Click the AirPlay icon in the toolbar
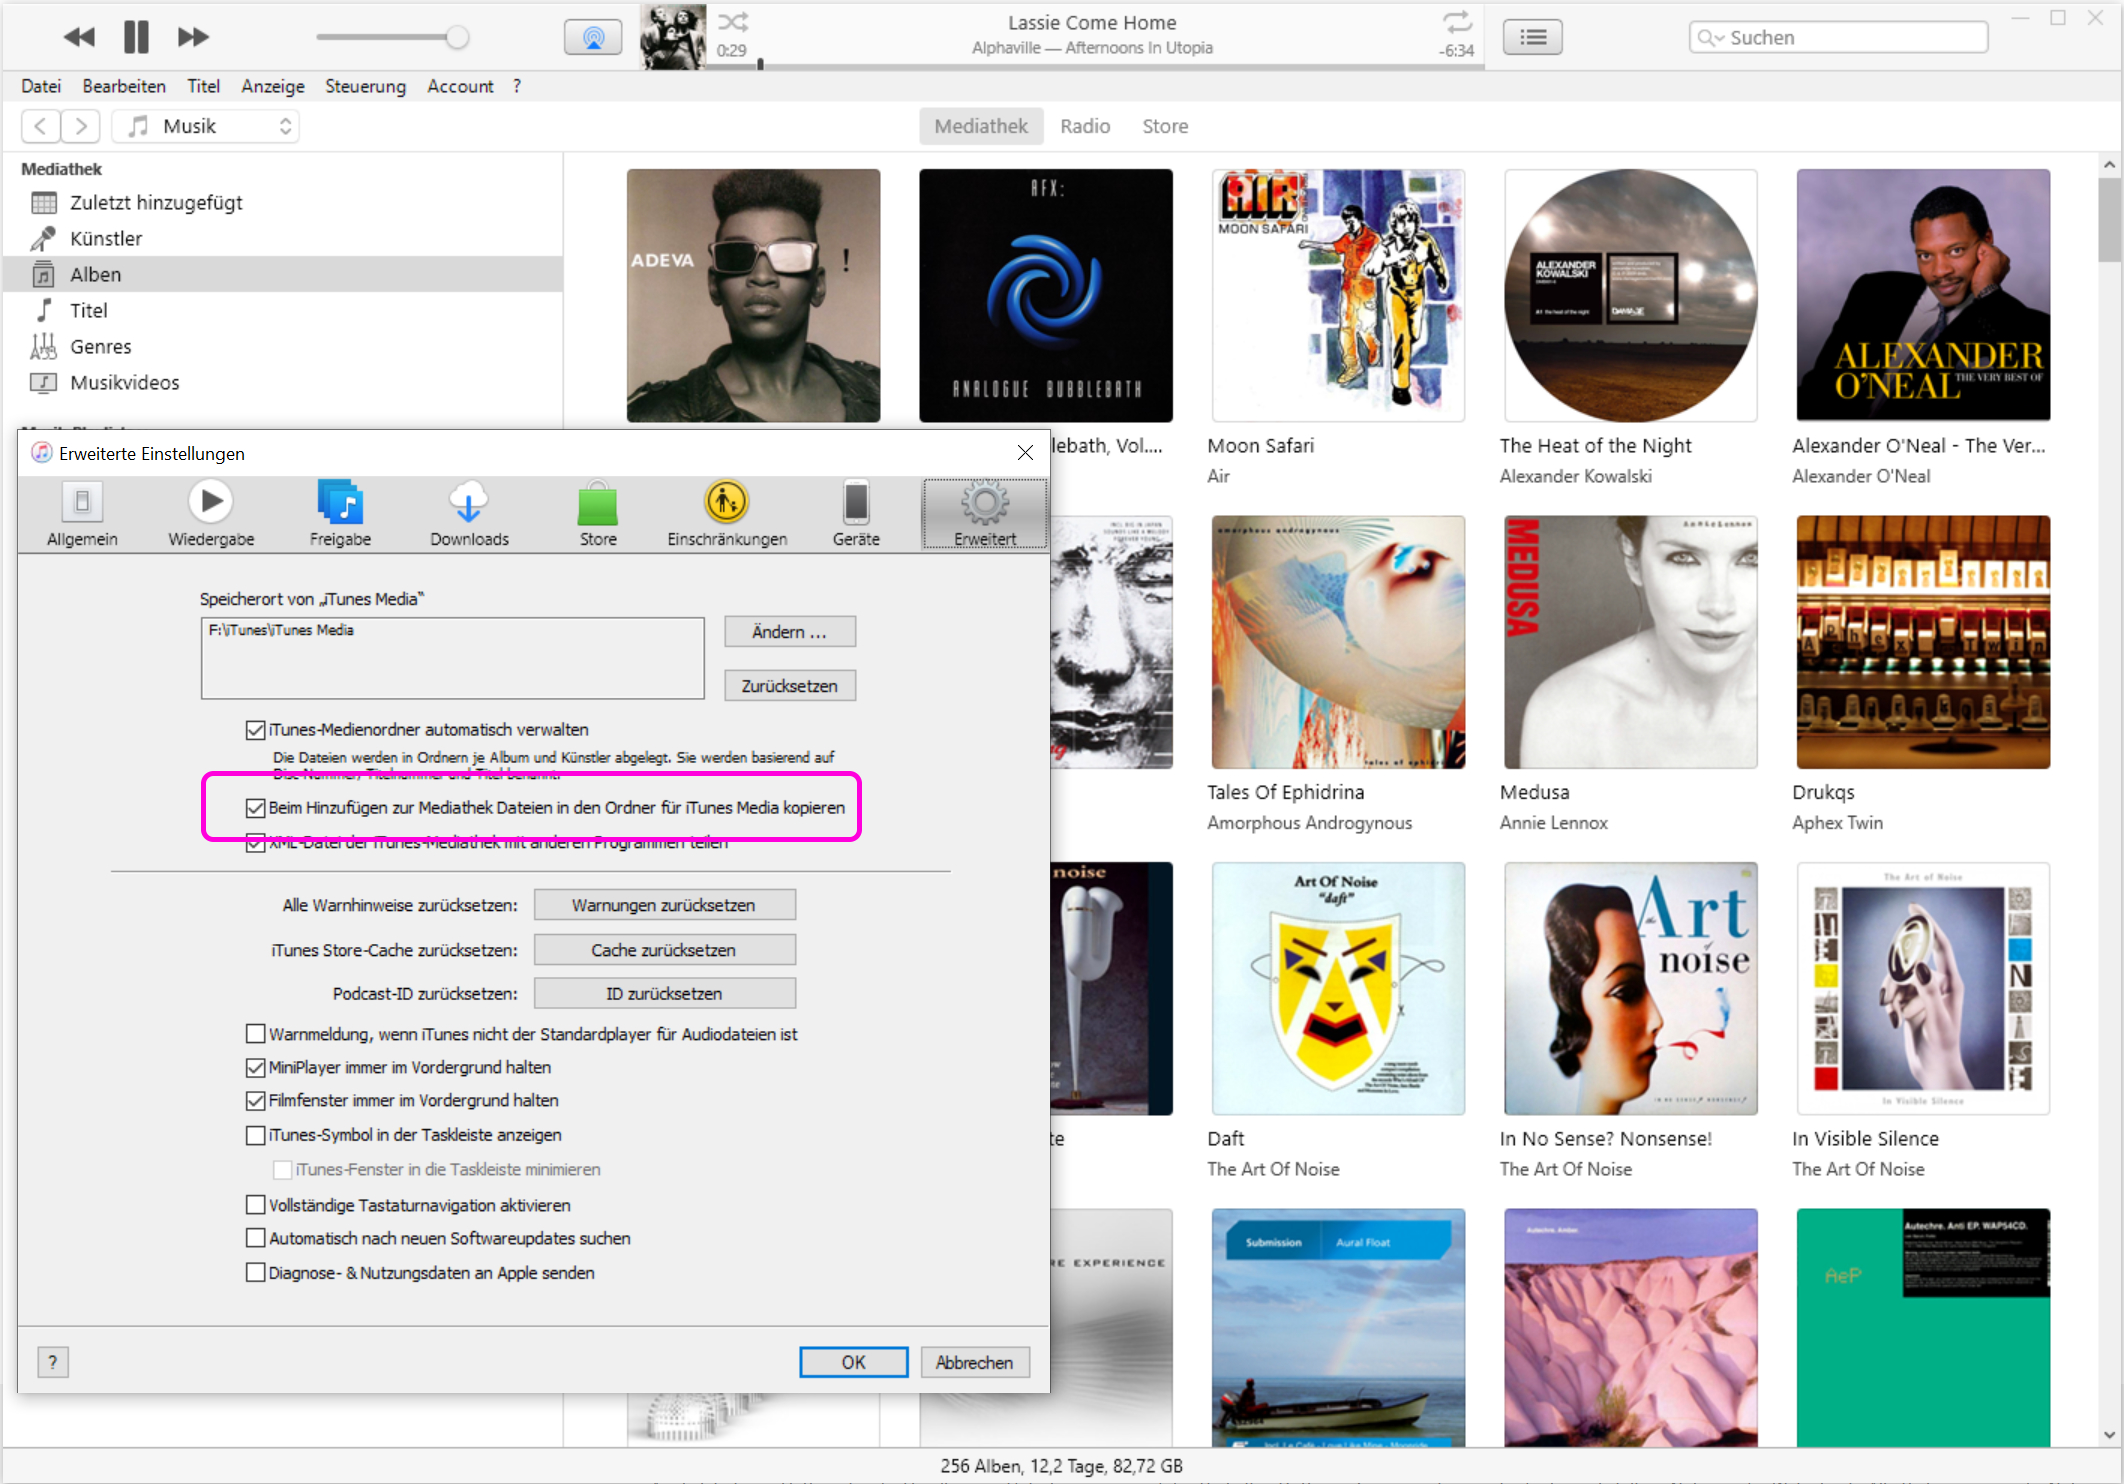Image resolution: width=2124 pixels, height=1484 pixels. pos(593,38)
